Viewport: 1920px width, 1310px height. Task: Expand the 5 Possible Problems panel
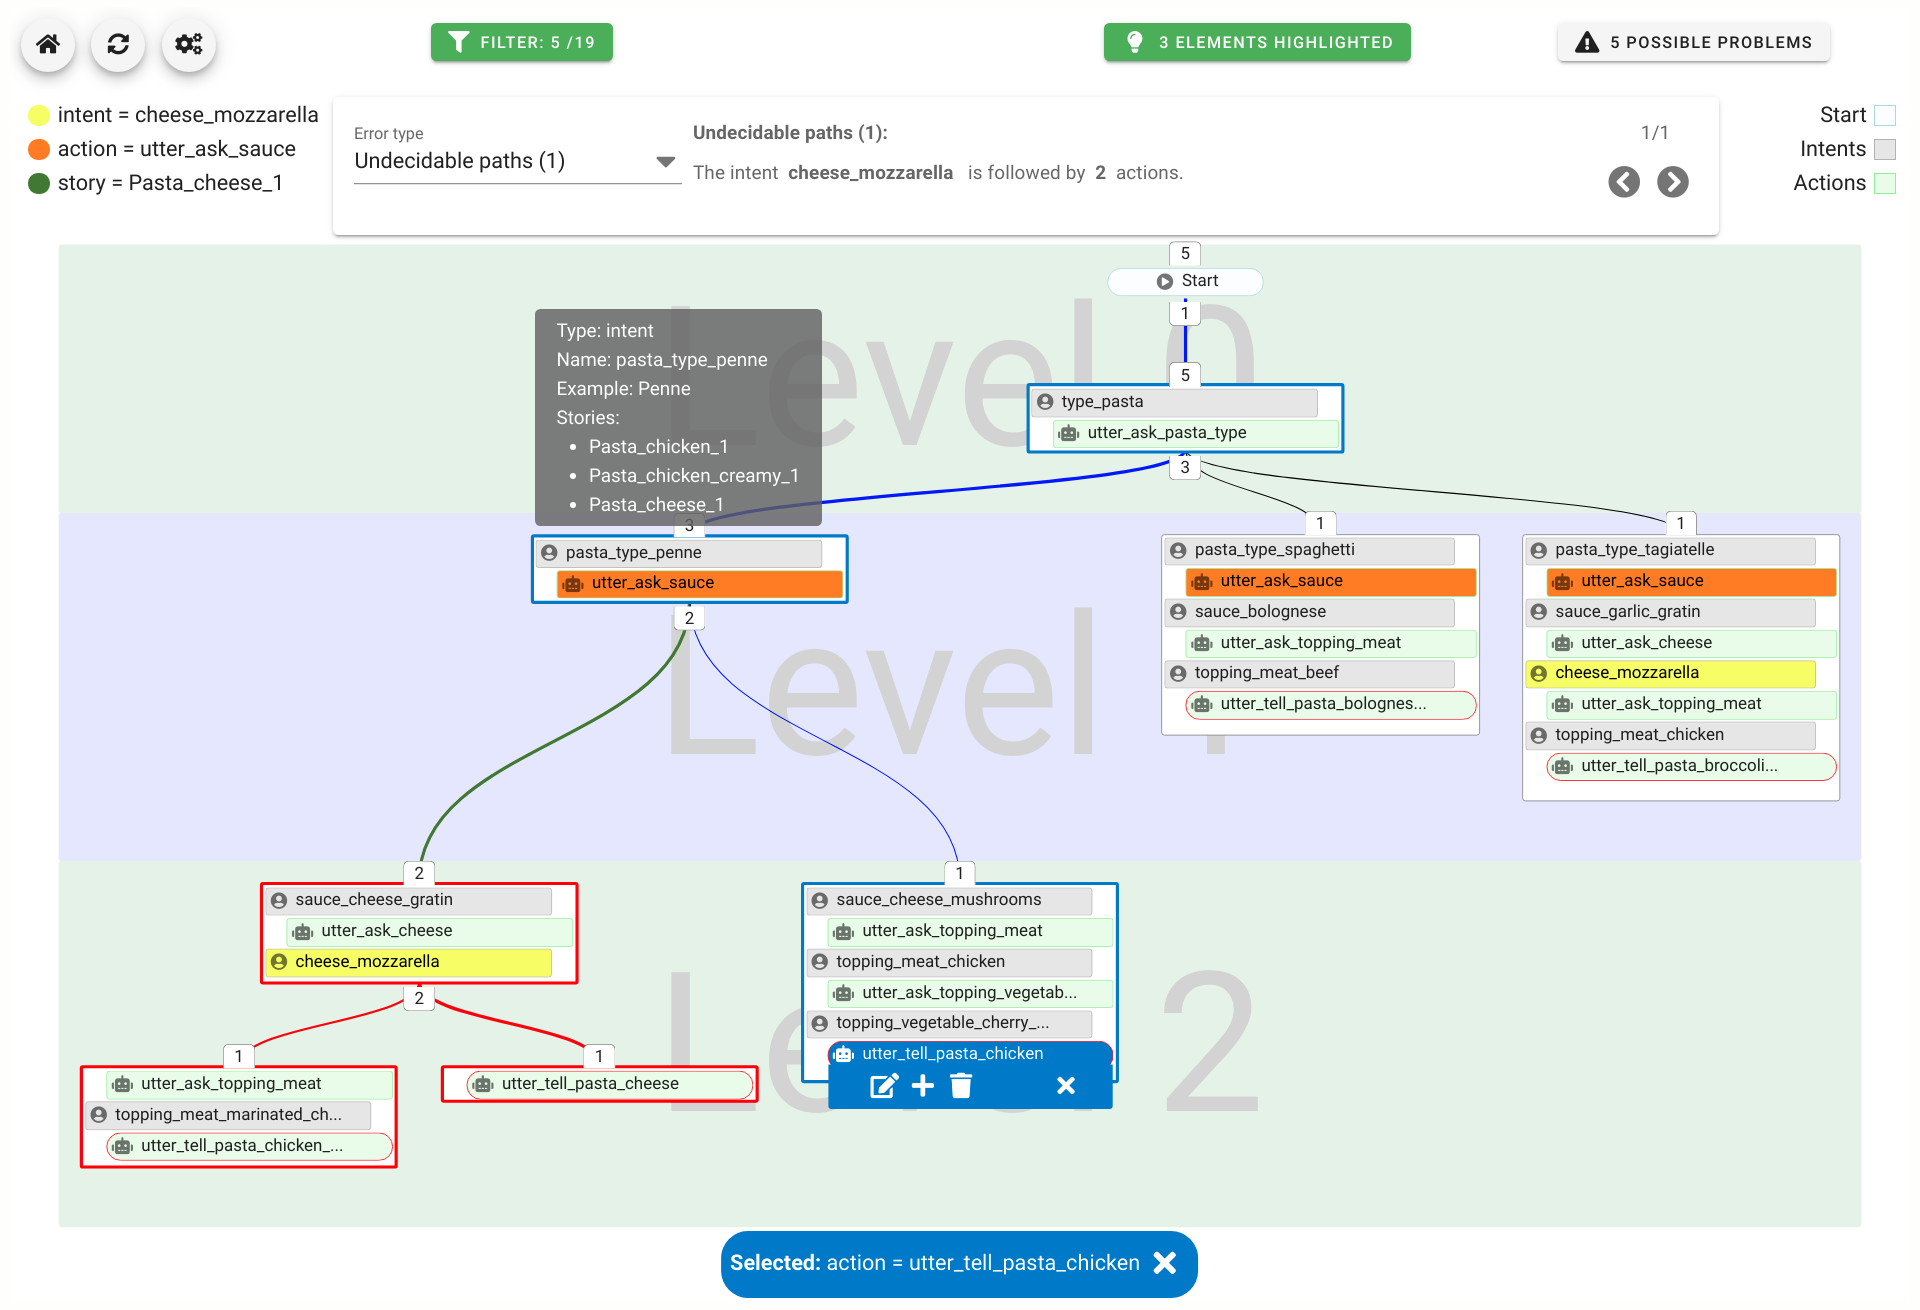point(1693,42)
